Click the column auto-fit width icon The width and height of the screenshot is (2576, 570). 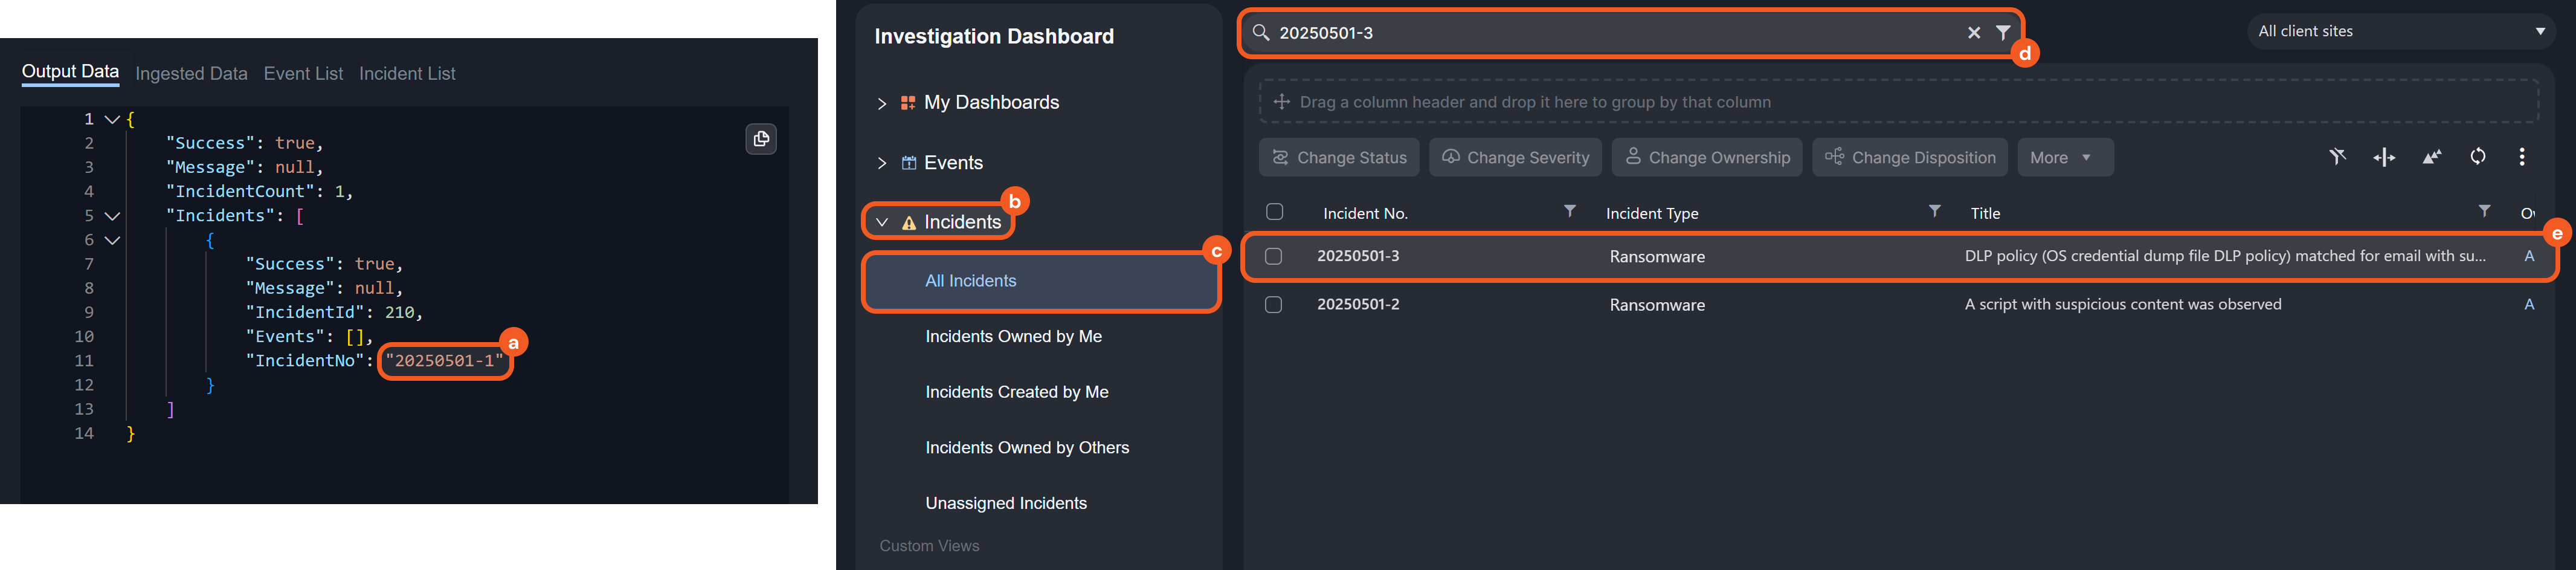[2384, 157]
